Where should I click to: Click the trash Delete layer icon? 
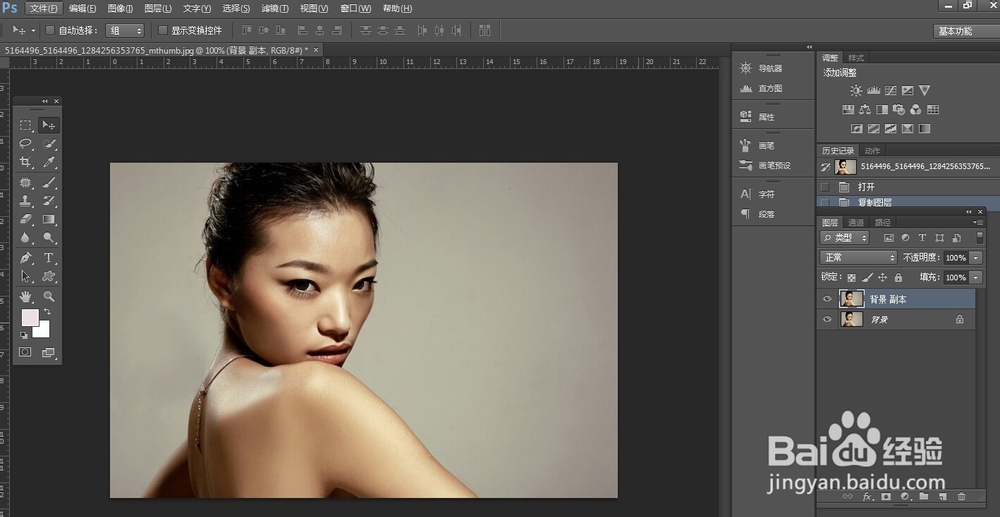click(961, 496)
